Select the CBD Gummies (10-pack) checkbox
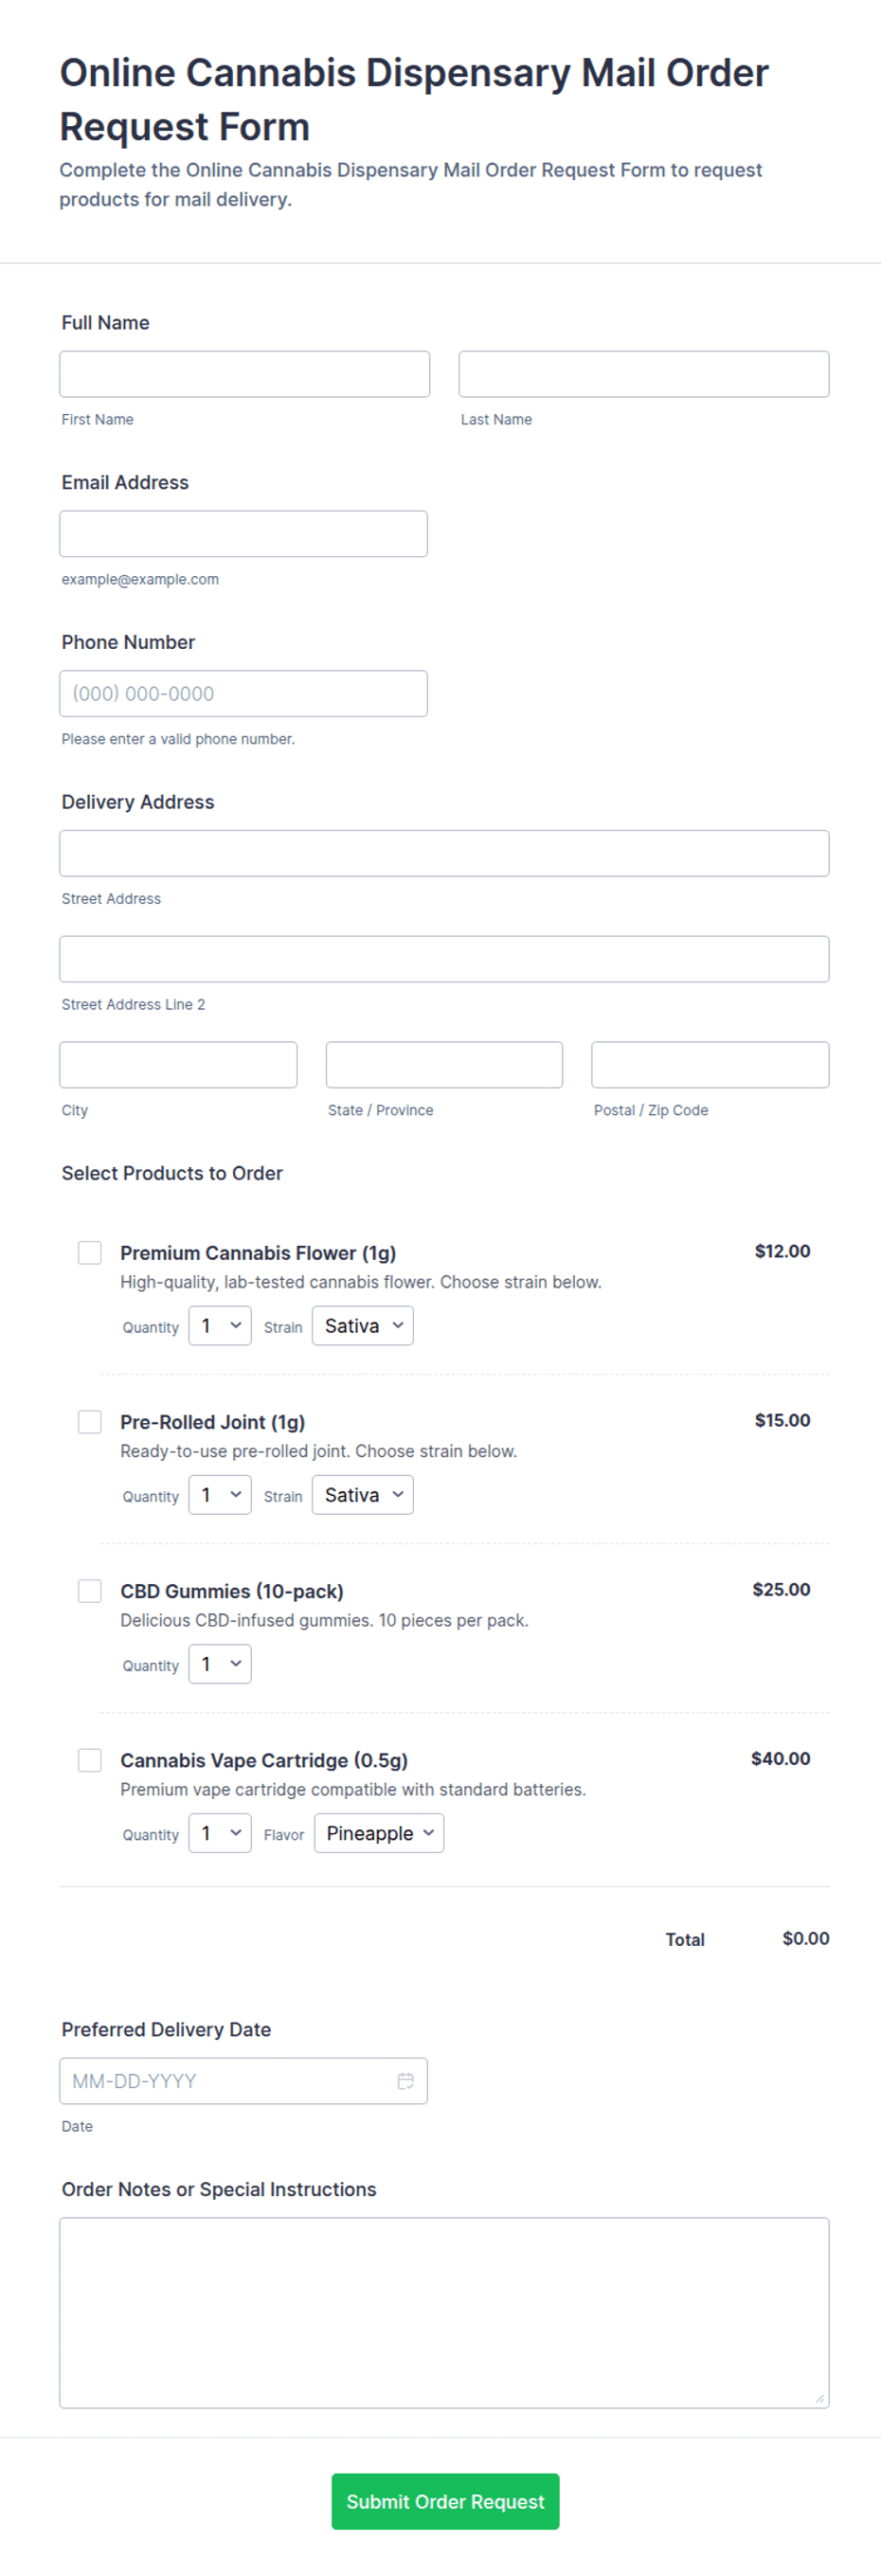 90,1590
